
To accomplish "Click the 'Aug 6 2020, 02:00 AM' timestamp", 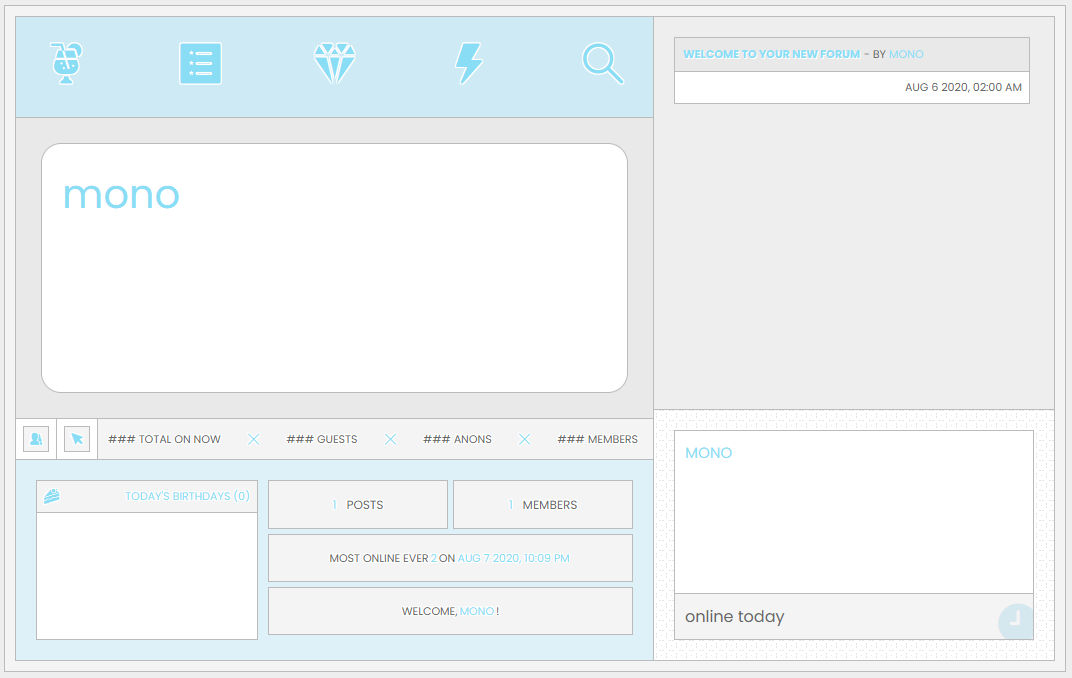I will click(x=963, y=87).
